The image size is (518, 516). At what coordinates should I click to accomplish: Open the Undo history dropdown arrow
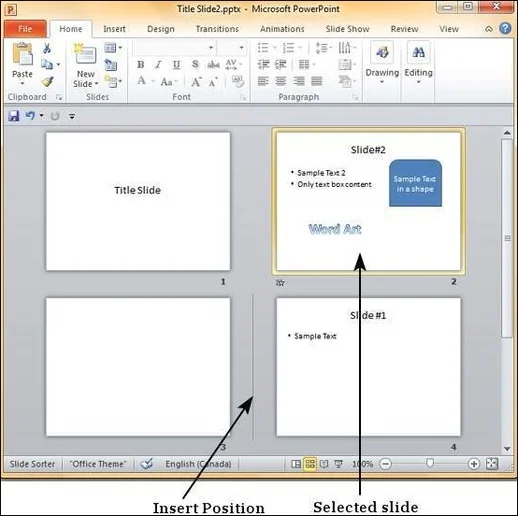coord(41,116)
